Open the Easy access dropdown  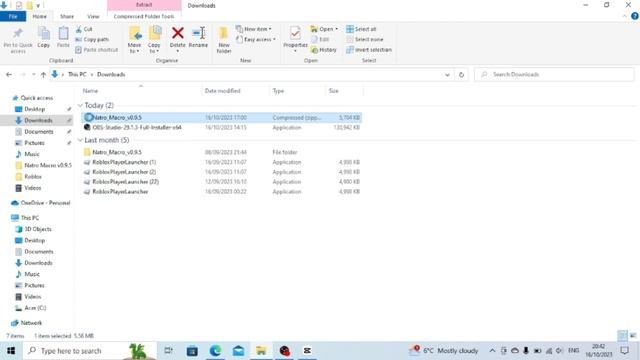coord(256,40)
